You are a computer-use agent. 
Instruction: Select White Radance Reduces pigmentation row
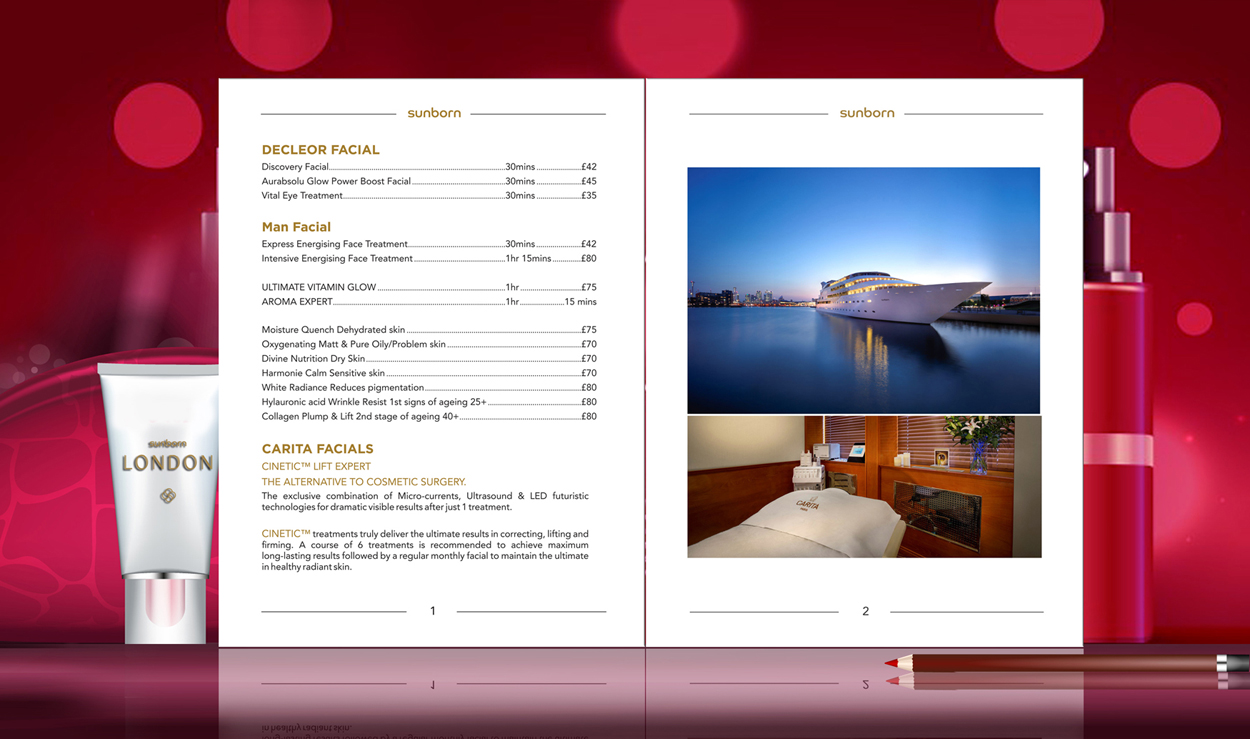pyautogui.click(x=429, y=388)
